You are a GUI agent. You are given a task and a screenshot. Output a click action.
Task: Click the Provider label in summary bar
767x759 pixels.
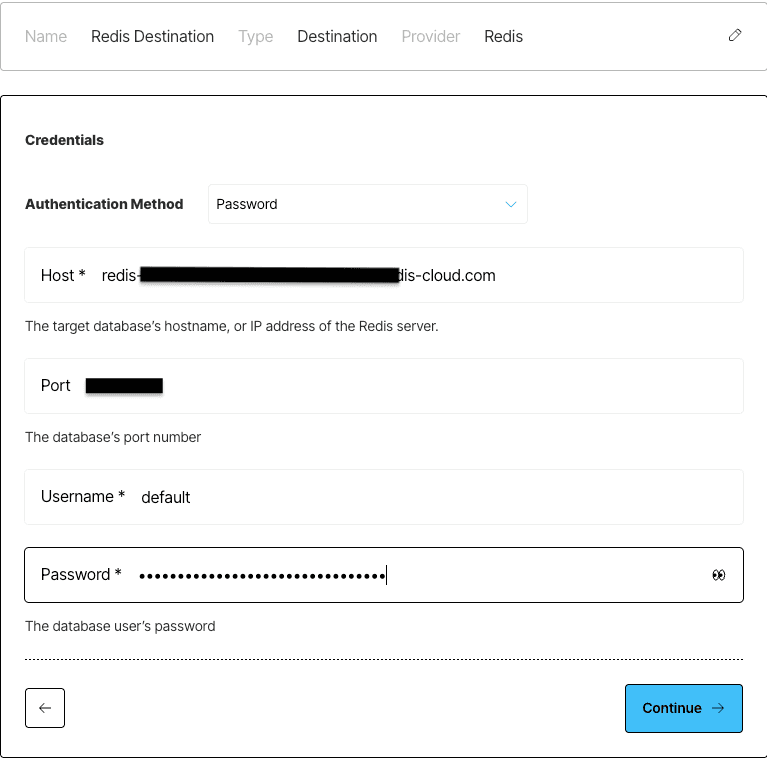(430, 37)
